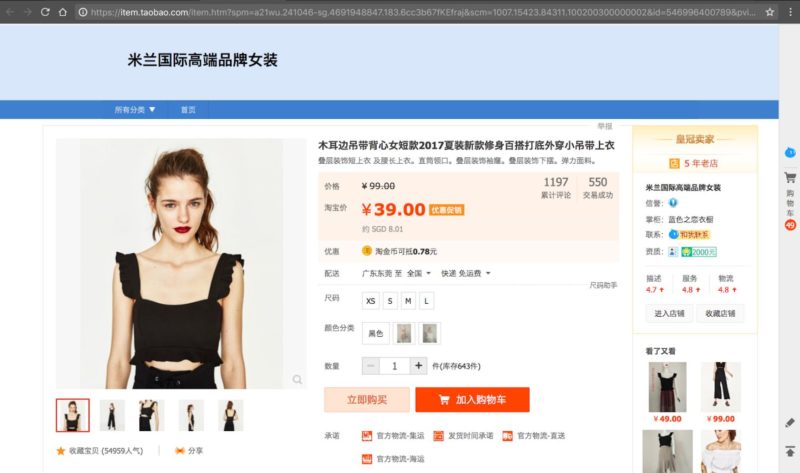
Task: Select size XS
Action: (372, 300)
